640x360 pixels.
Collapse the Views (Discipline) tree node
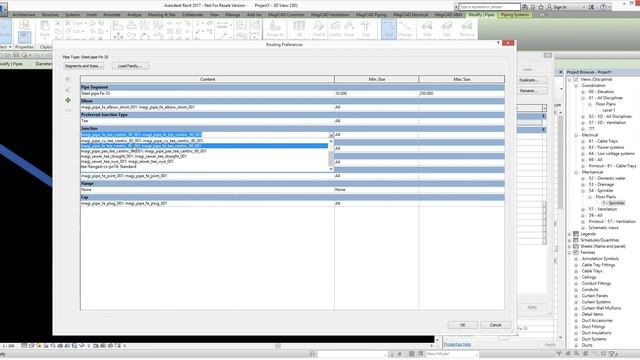pyautogui.click(x=570, y=80)
